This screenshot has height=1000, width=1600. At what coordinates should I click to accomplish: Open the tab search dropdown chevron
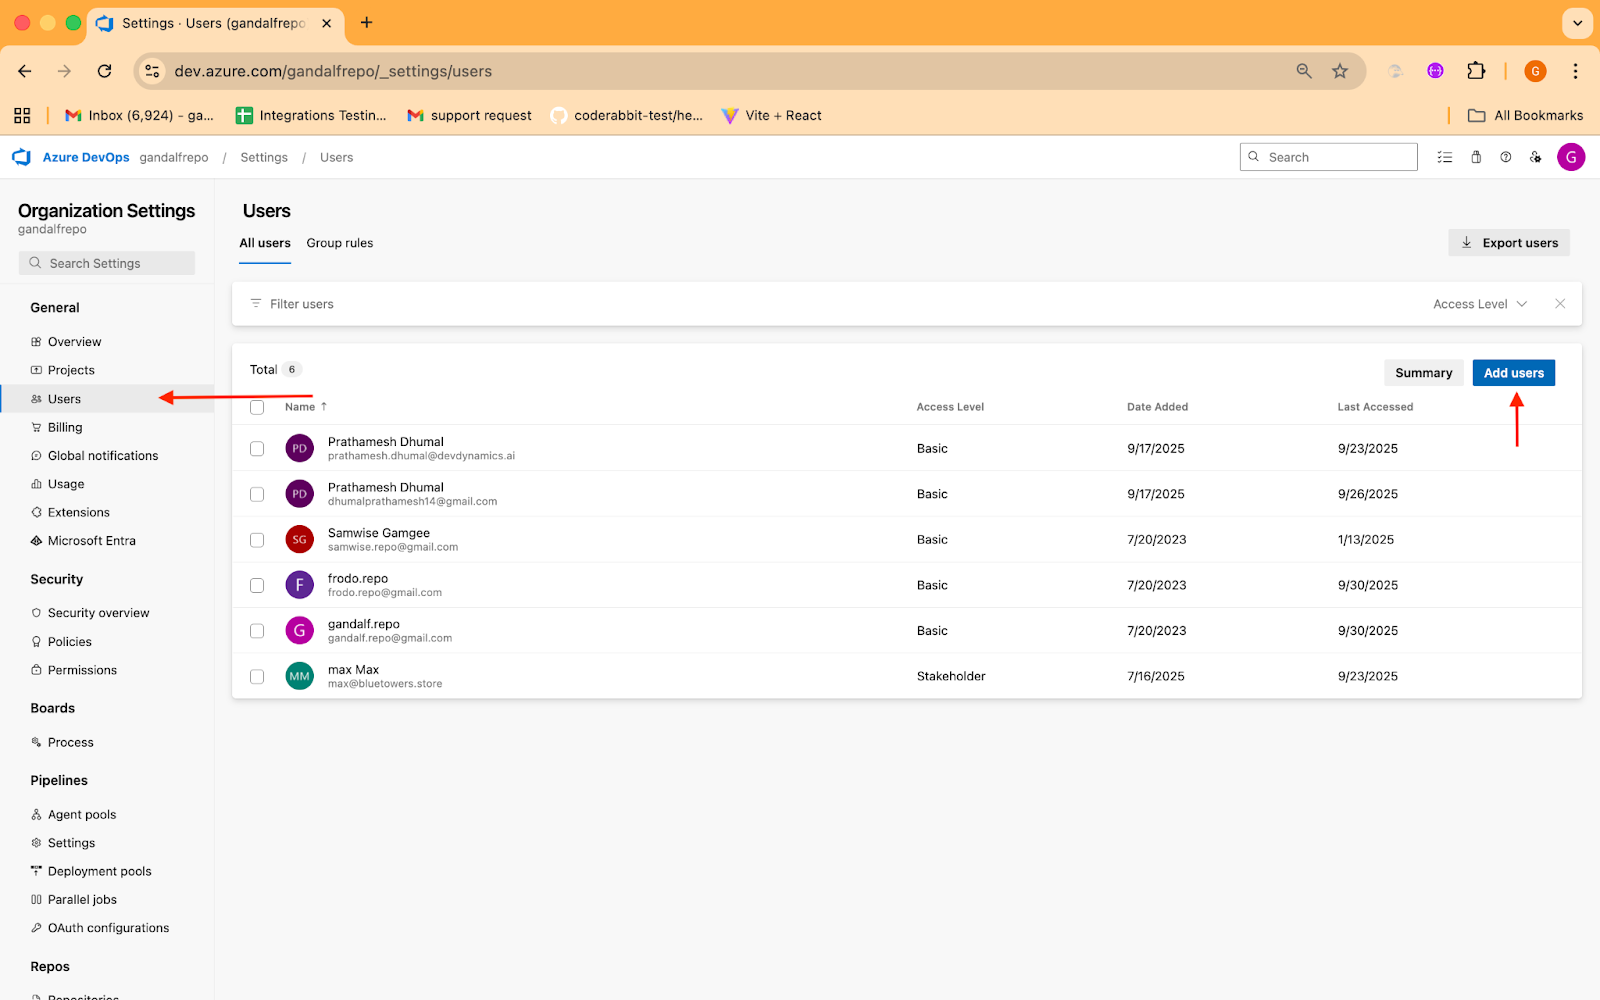click(1577, 23)
